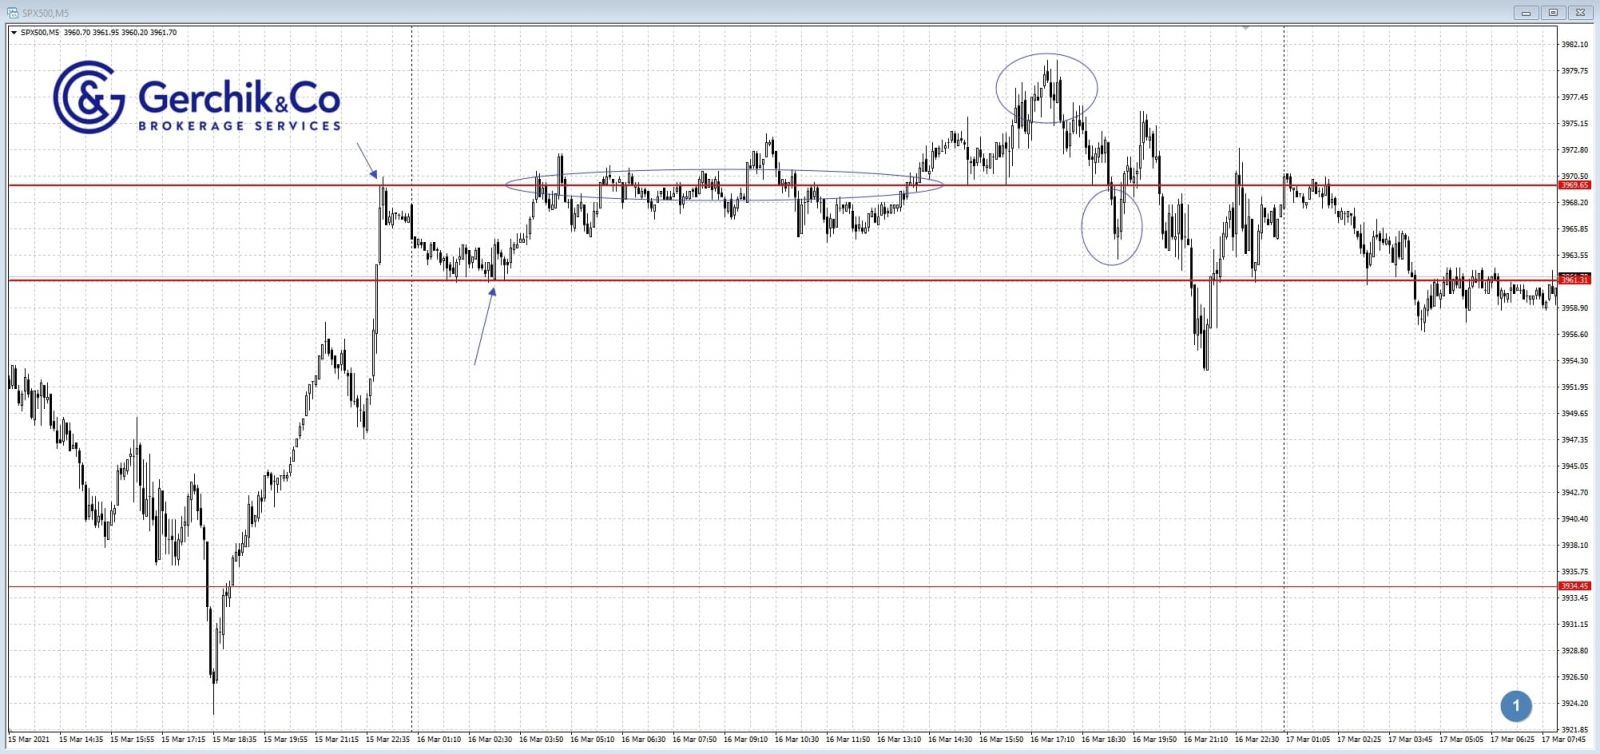Click the blue circle badge numbered 1
This screenshot has height=754, width=1600.
pyautogui.click(x=1515, y=706)
